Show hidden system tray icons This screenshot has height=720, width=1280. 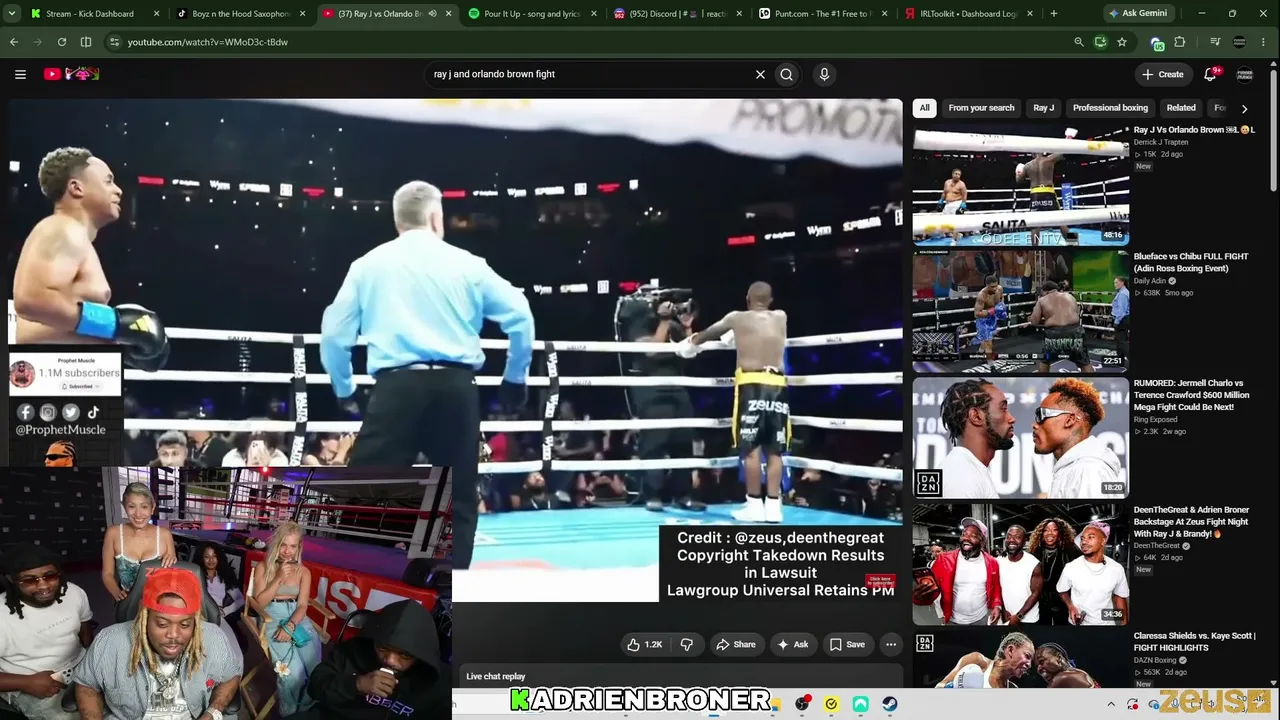coord(1110,704)
